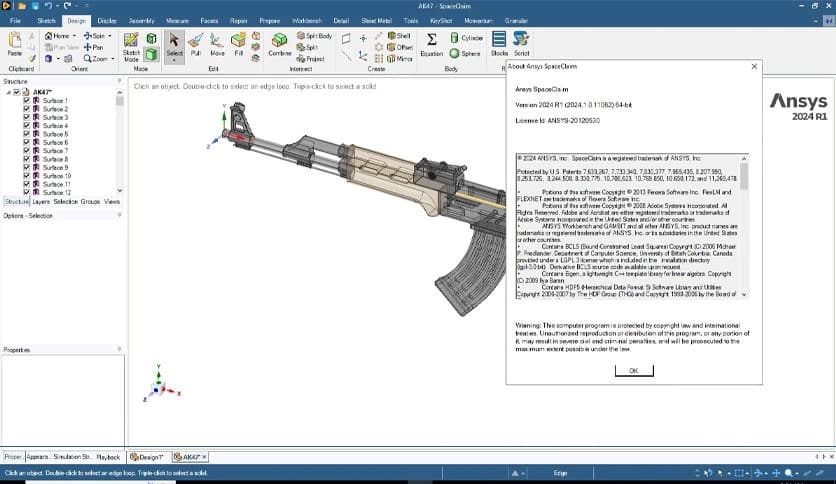Insert a Cylinder body

pos(467,38)
